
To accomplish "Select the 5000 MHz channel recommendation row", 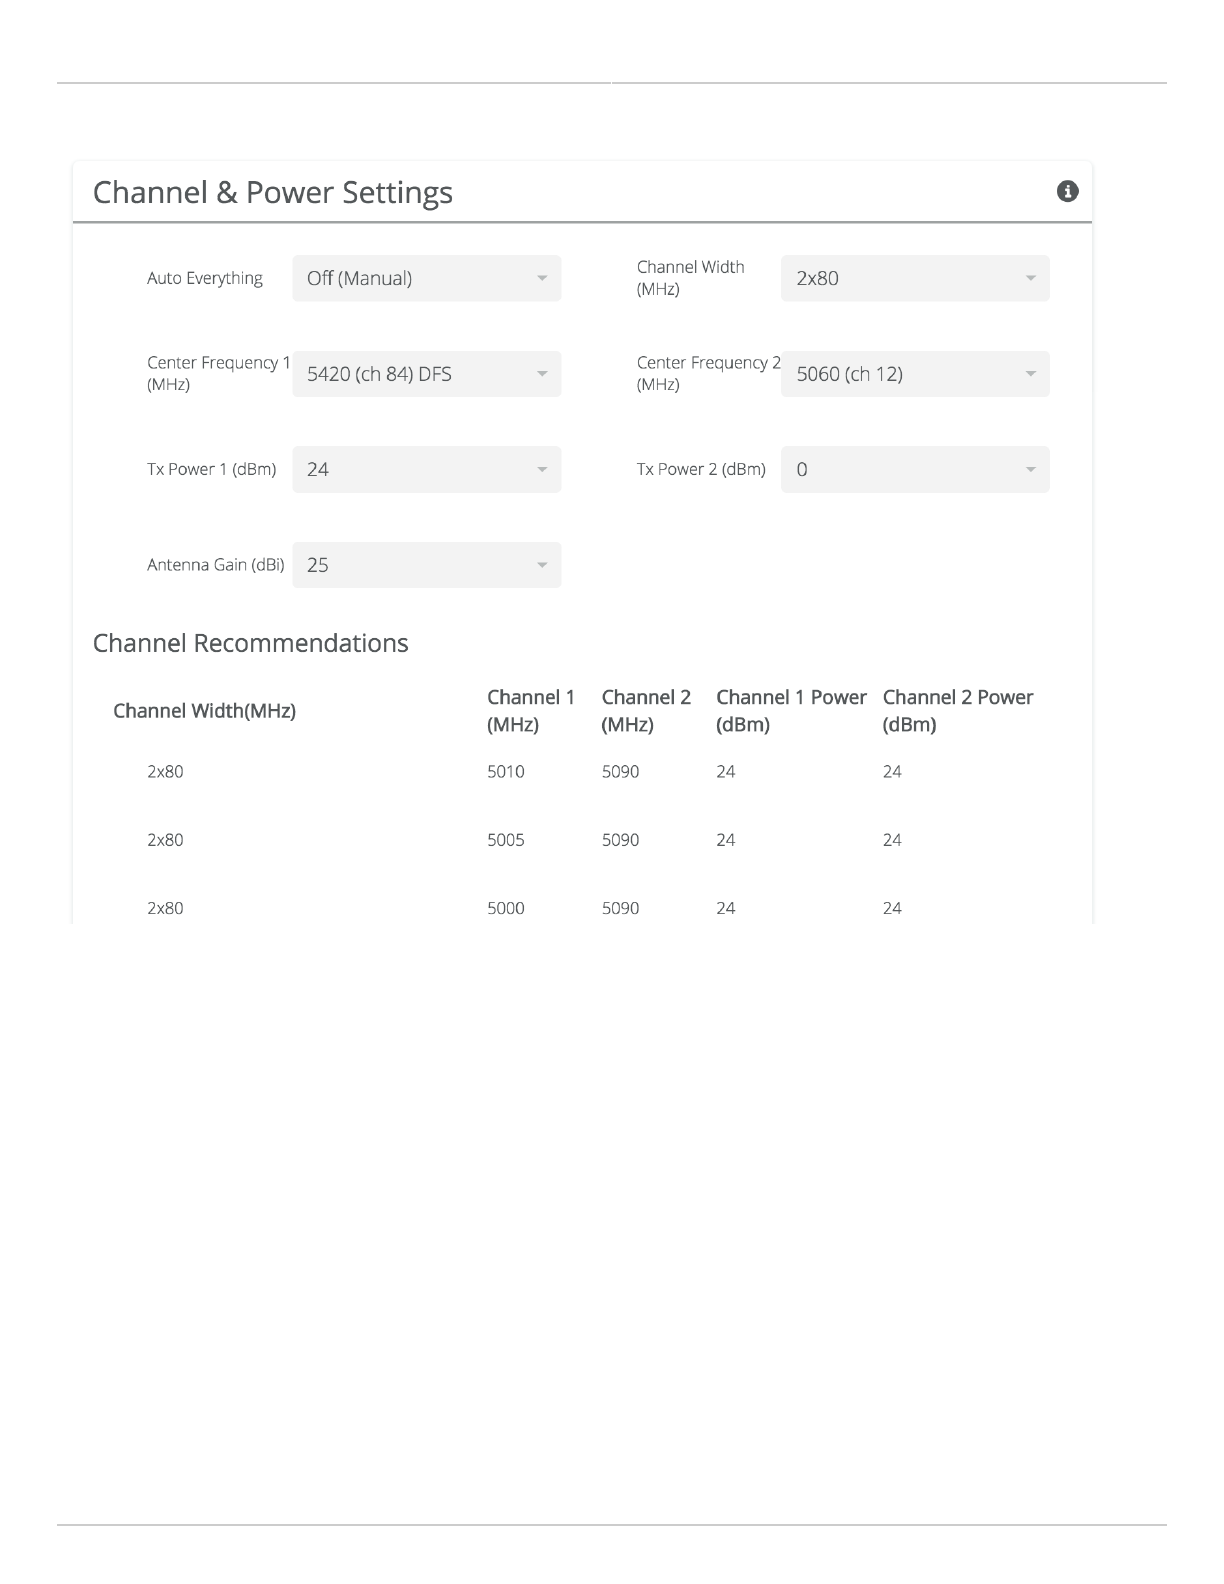I will 506,908.
